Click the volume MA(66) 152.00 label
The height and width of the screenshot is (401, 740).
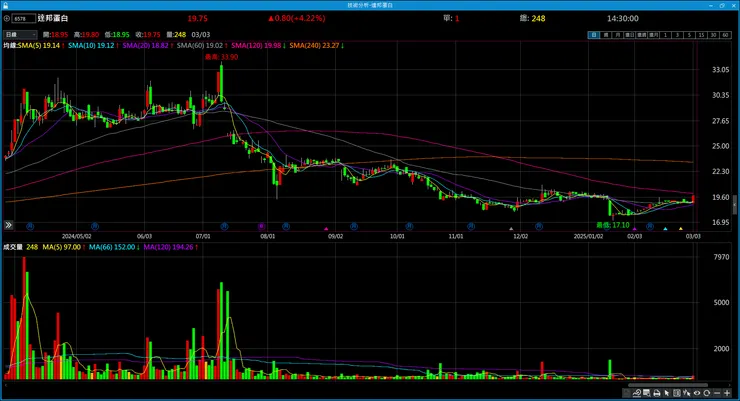[x=114, y=247]
